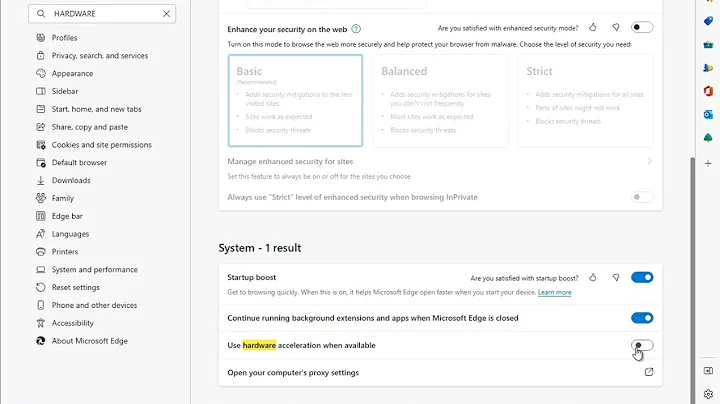Viewport: 720px width, 404px height.
Task: Toggle always use Strict level for InPrivate
Action: click(642, 197)
